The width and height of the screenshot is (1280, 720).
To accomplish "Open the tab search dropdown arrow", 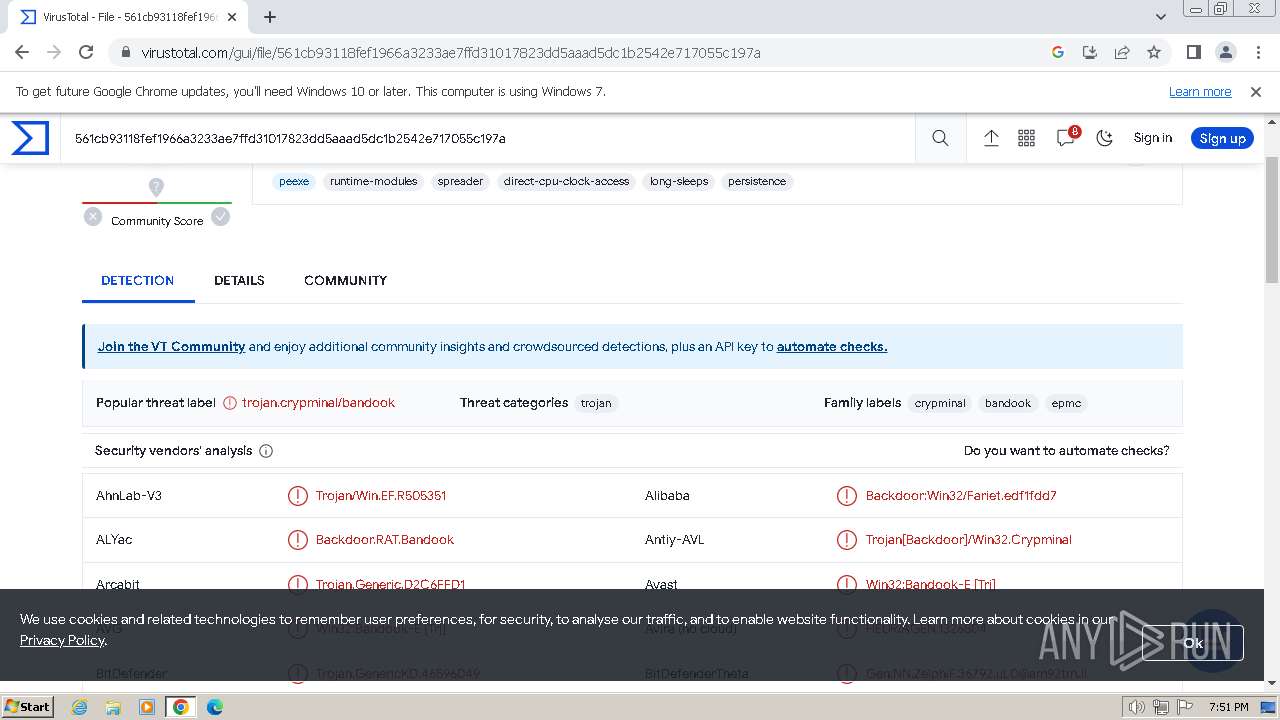I will tap(1161, 17).
